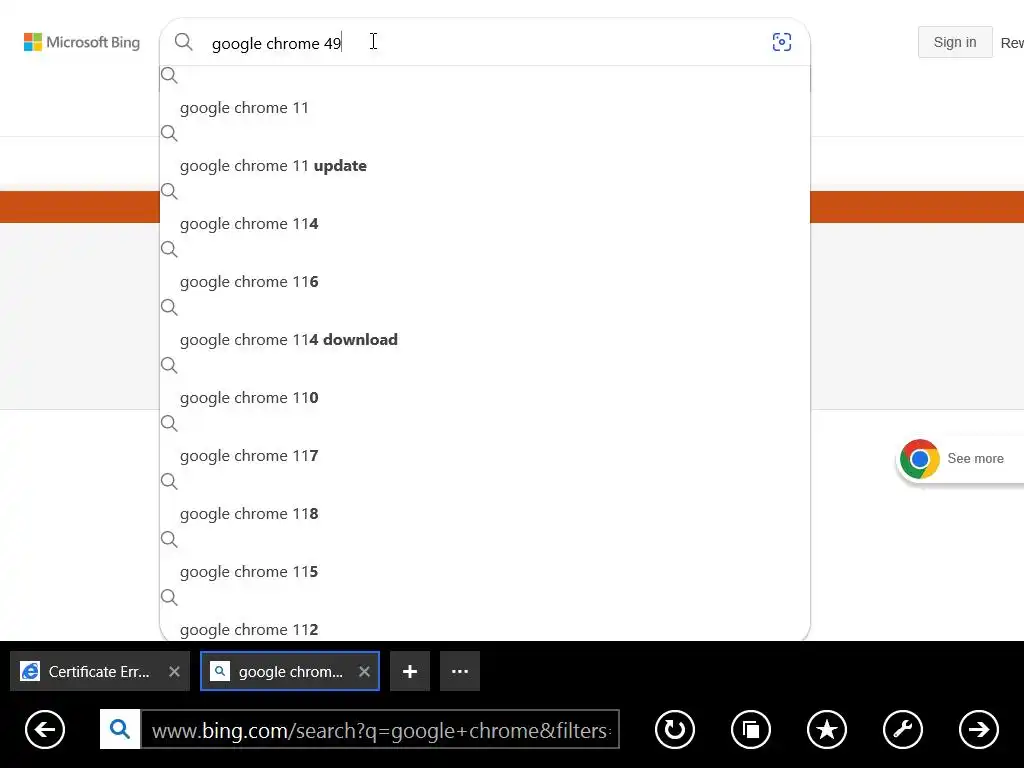
Task: Open visual search camera icon
Action: tap(782, 42)
